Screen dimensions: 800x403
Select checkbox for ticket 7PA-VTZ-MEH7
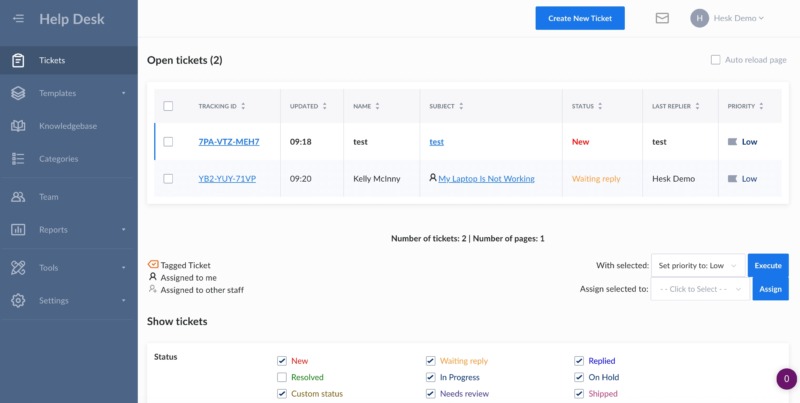pos(168,142)
